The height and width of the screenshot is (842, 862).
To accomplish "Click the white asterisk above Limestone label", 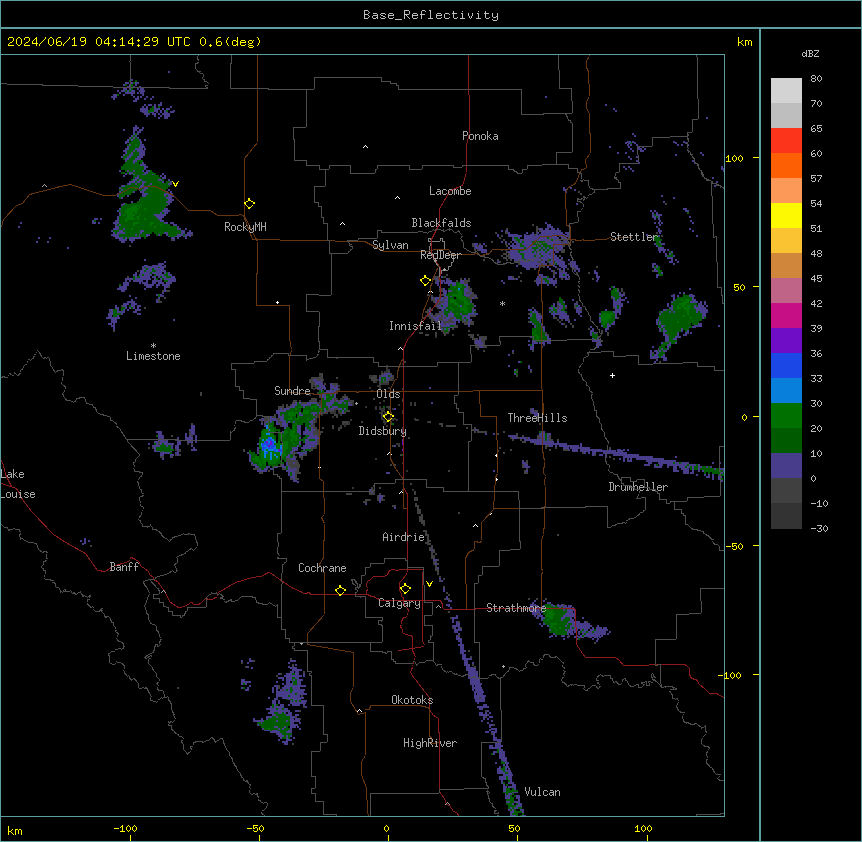I will click(x=153, y=346).
